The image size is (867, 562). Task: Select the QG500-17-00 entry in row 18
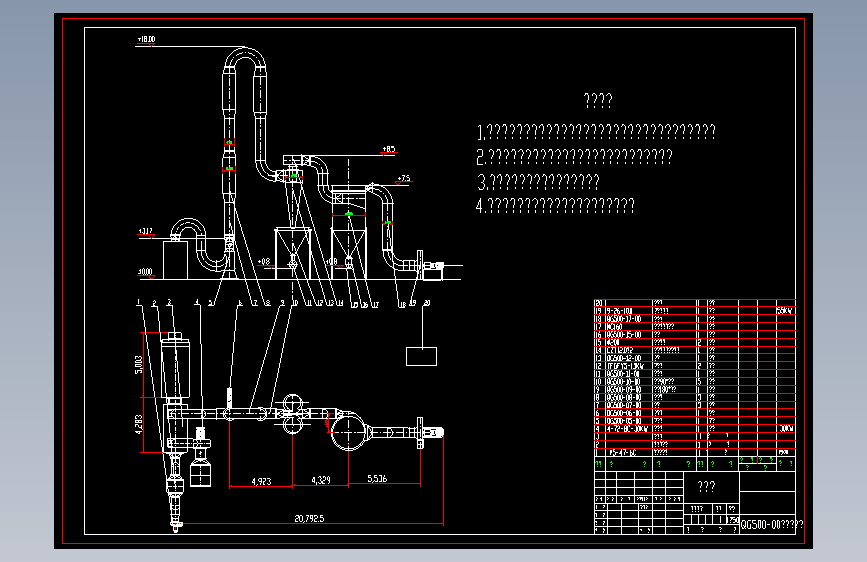tap(624, 319)
